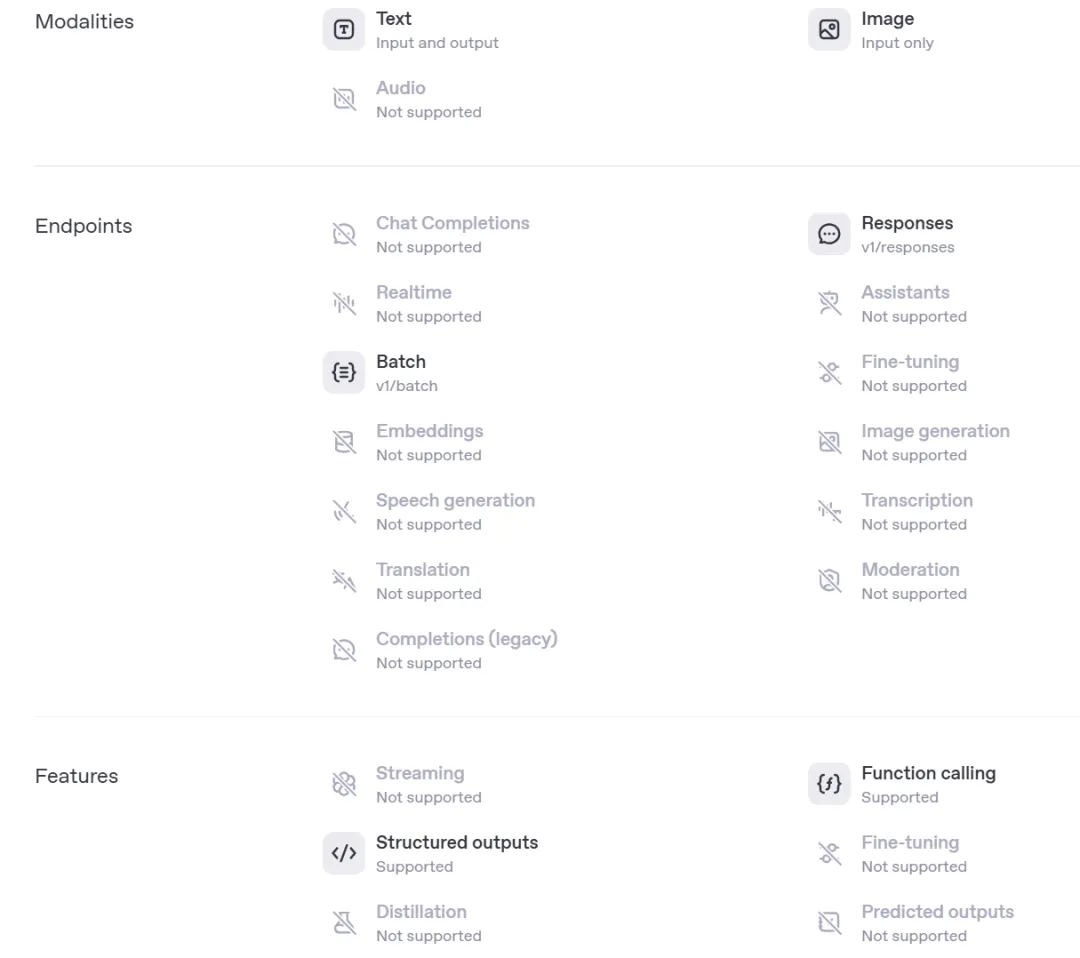Screen dimensions: 1080x958
Task: Click the Structured outputs feature label
Action: (457, 842)
